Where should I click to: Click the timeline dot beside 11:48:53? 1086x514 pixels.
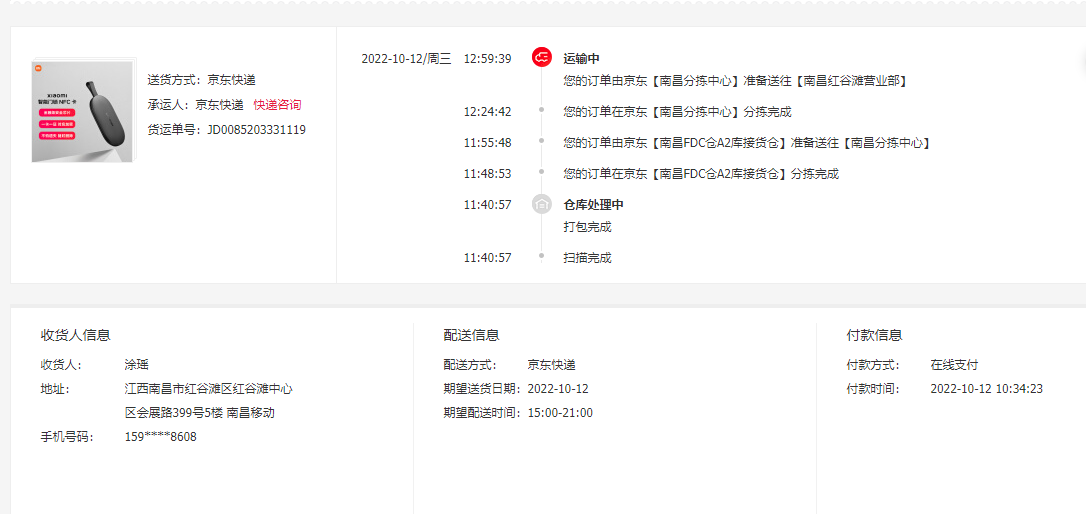click(x=542, y=171)
